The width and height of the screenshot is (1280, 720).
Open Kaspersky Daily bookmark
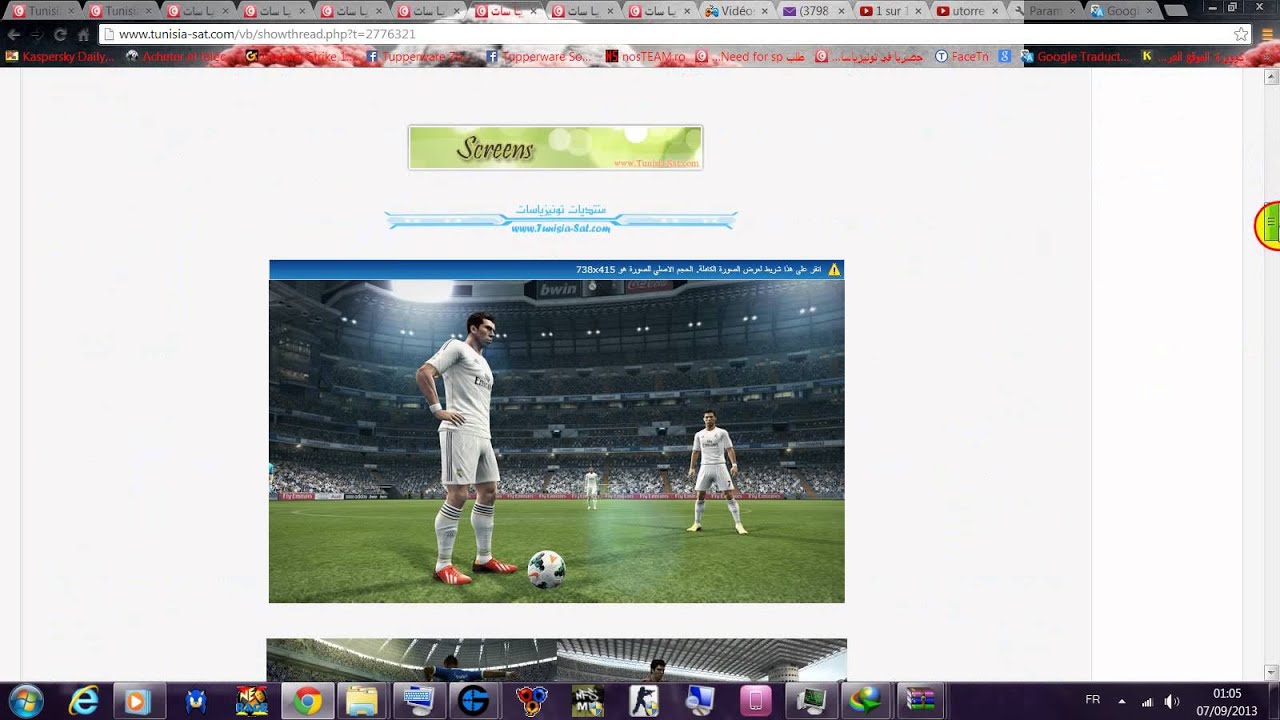[x=59, y=57]
